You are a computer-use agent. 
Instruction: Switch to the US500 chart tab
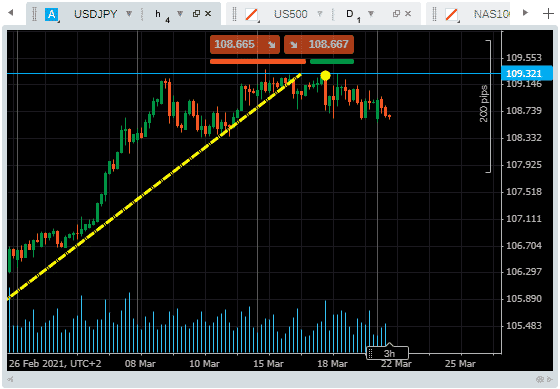[323, 14]
